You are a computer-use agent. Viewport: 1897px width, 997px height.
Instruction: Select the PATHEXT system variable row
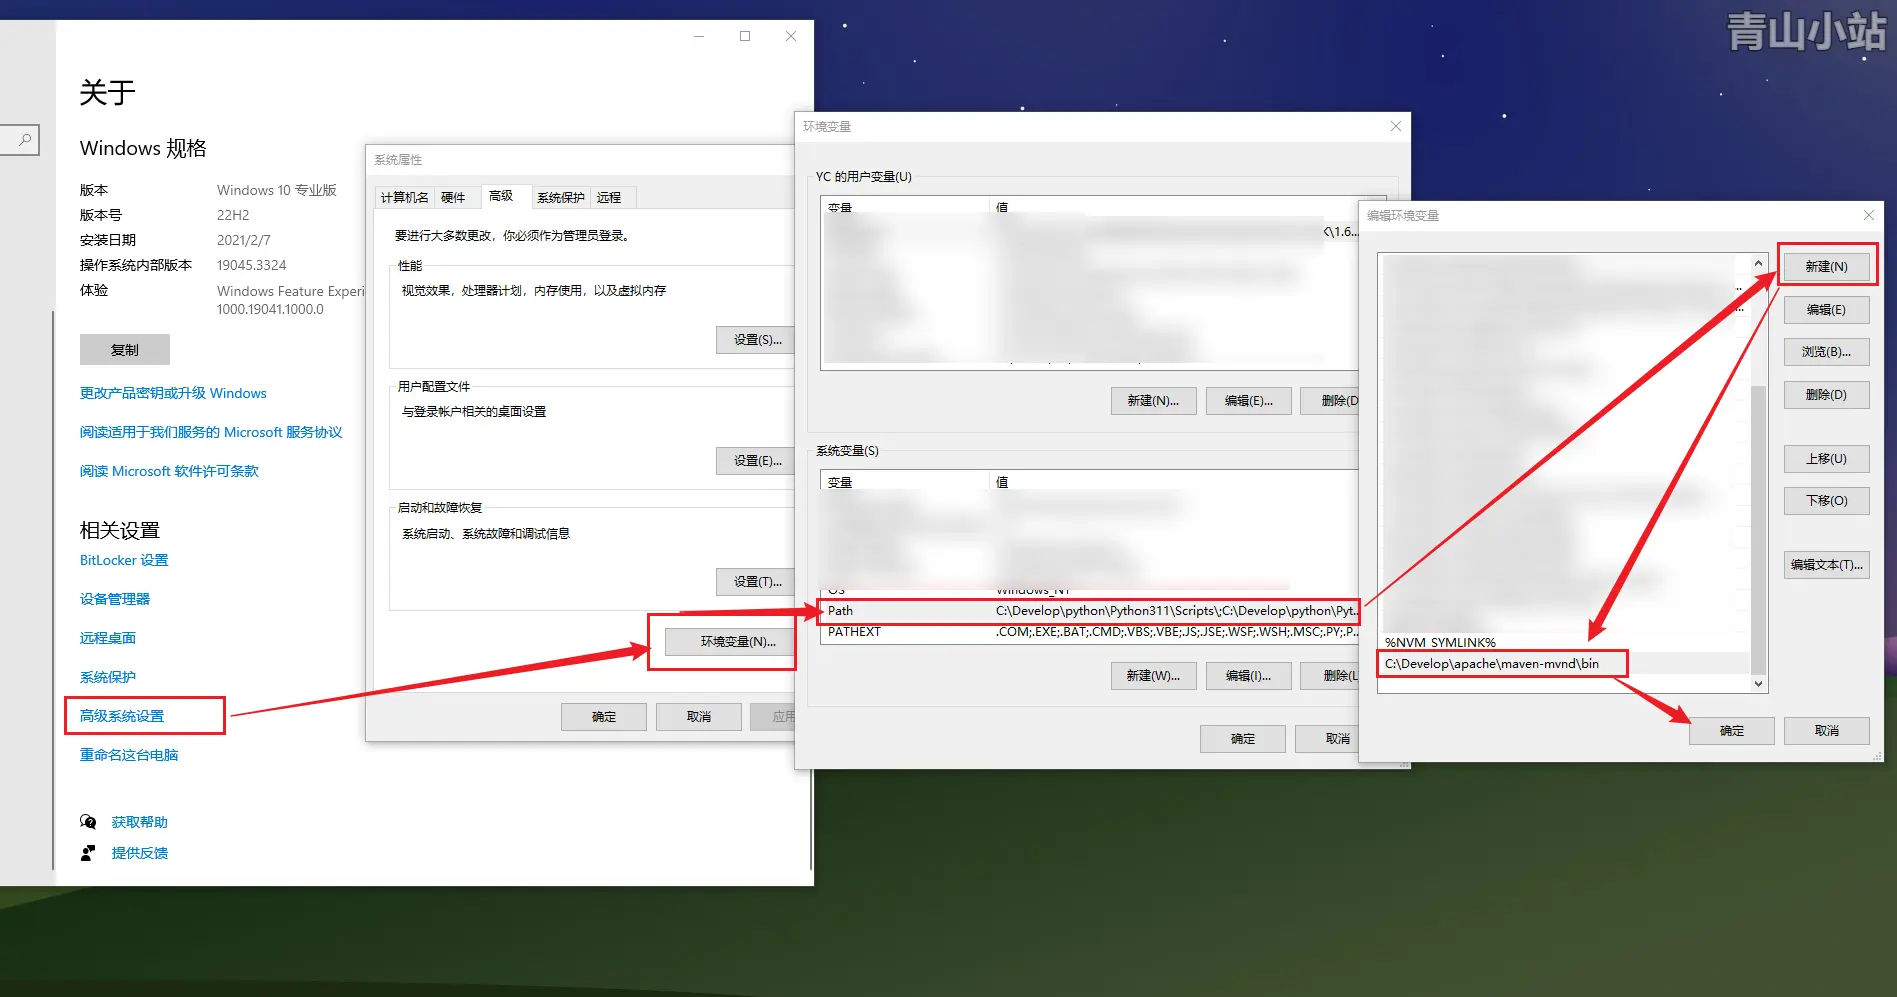(x=1090, y=632)
